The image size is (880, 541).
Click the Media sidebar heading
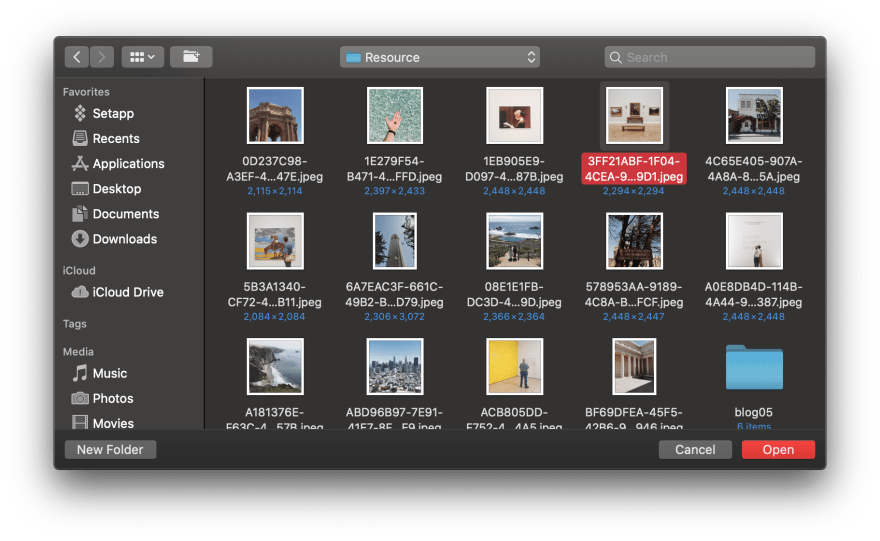pos(78,352)
